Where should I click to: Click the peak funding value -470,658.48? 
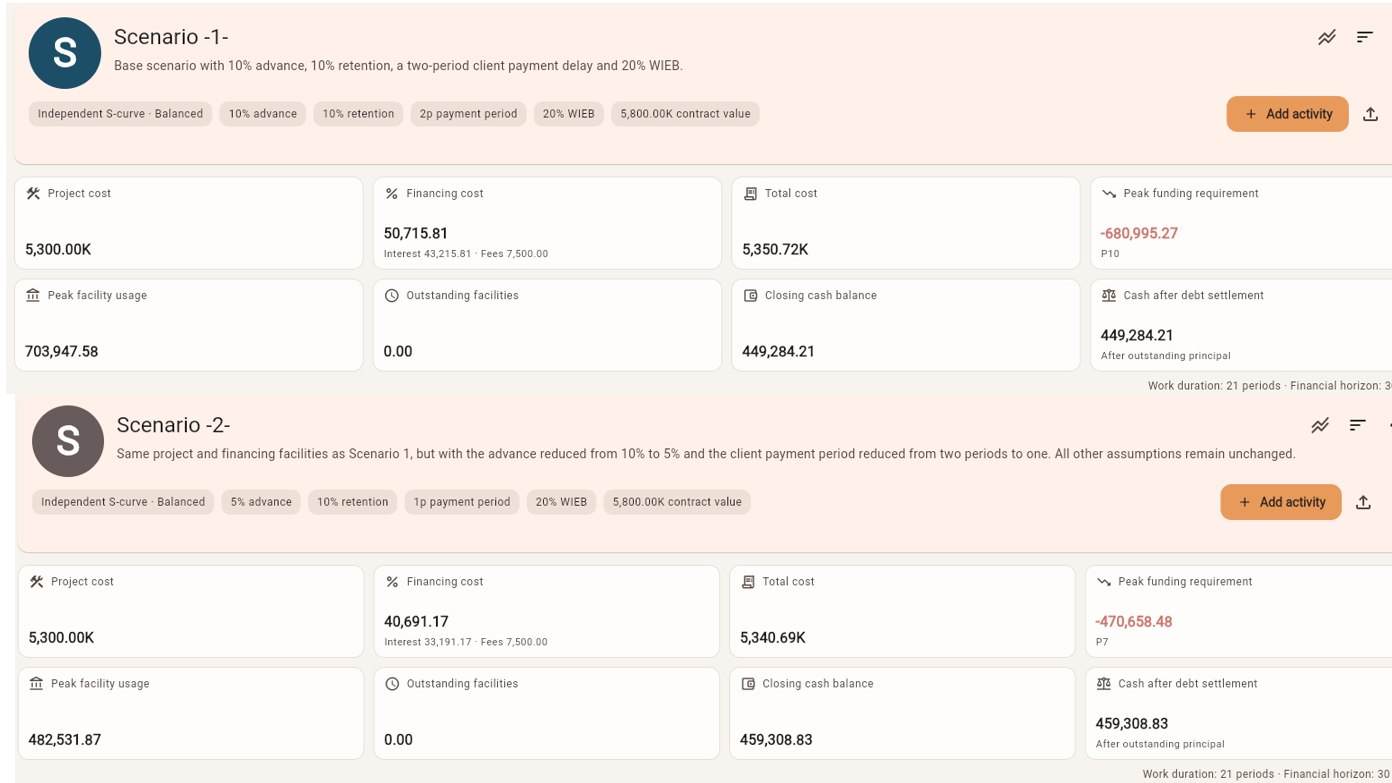[x=1133, y=621]
